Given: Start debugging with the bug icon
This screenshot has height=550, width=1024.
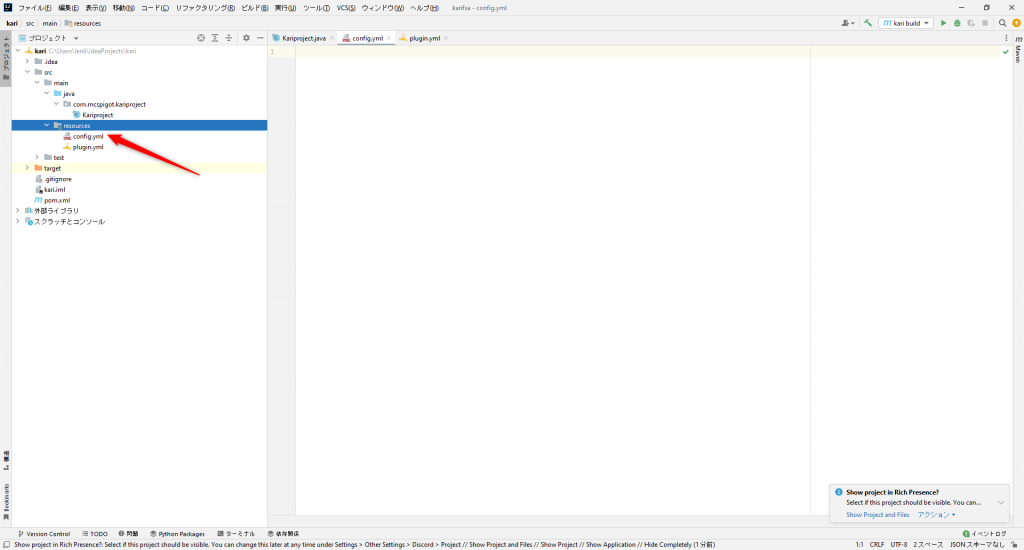Looking at the screenshot, I should [x=957, y=23].
